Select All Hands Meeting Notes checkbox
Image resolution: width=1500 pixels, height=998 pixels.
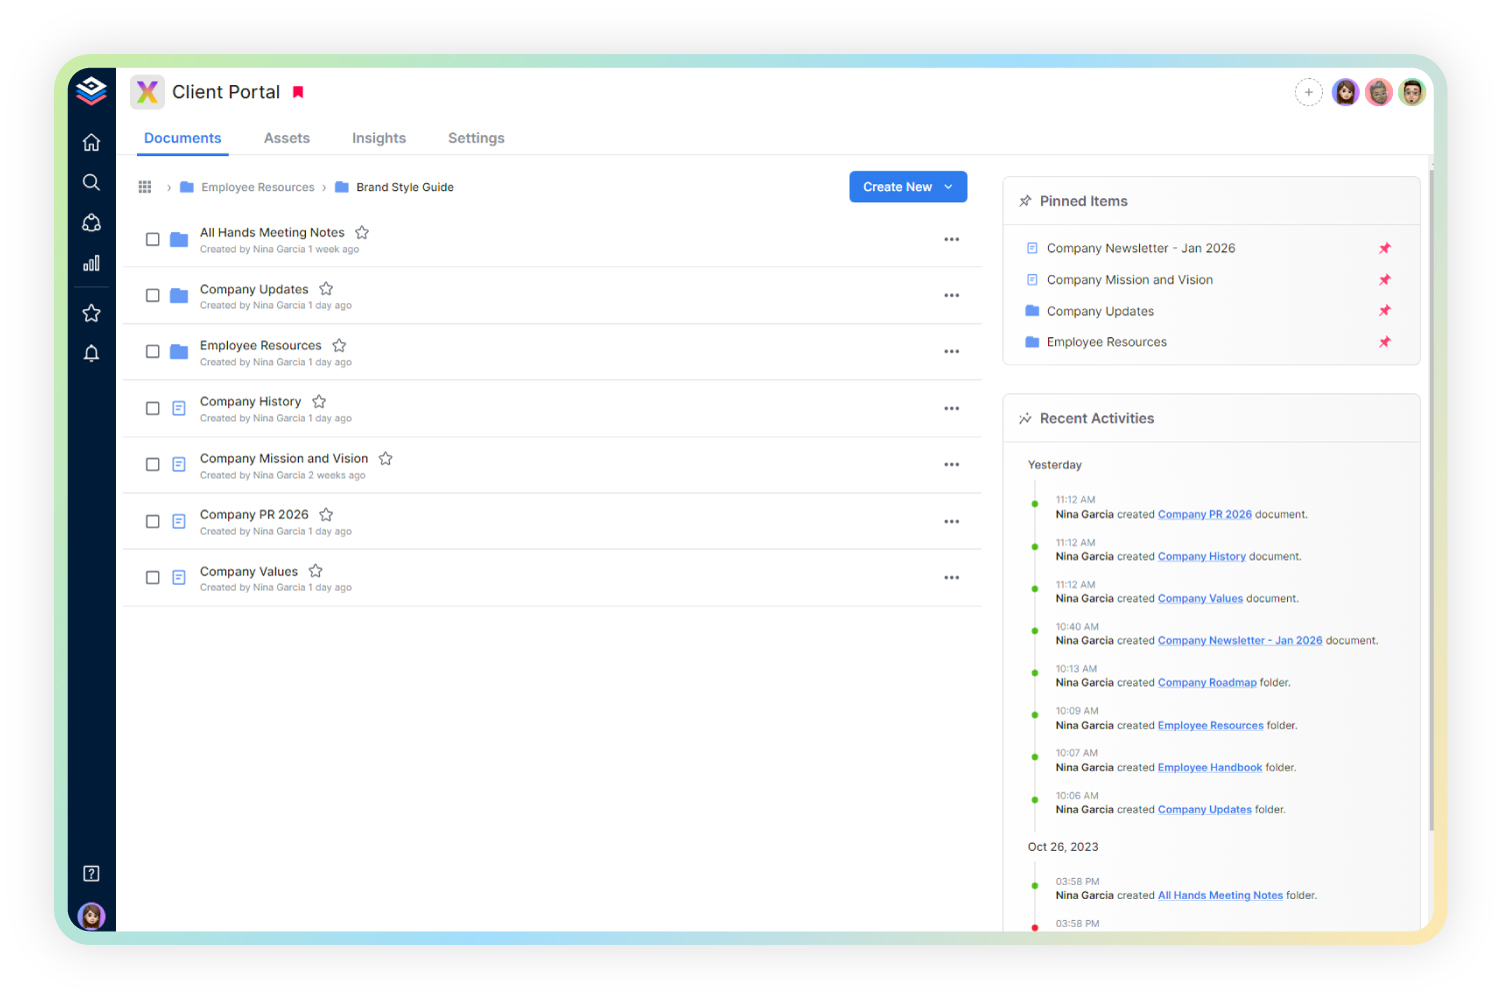pos(153,239)
